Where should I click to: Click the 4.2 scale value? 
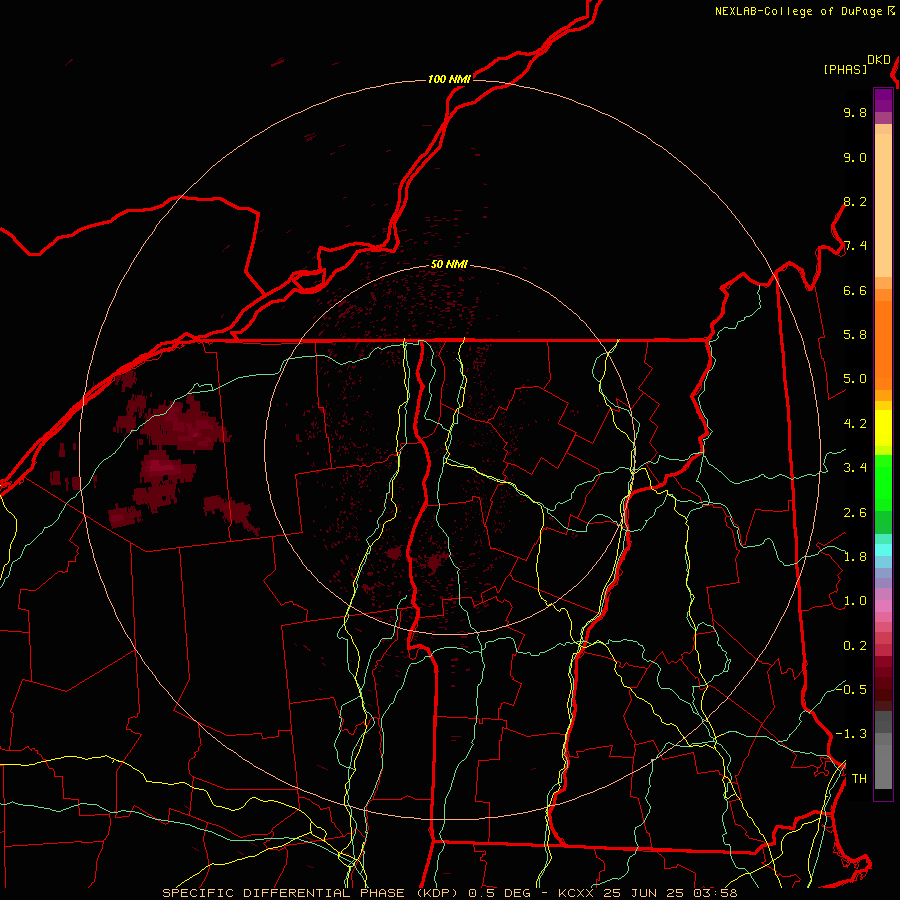[x=855, y=424]
